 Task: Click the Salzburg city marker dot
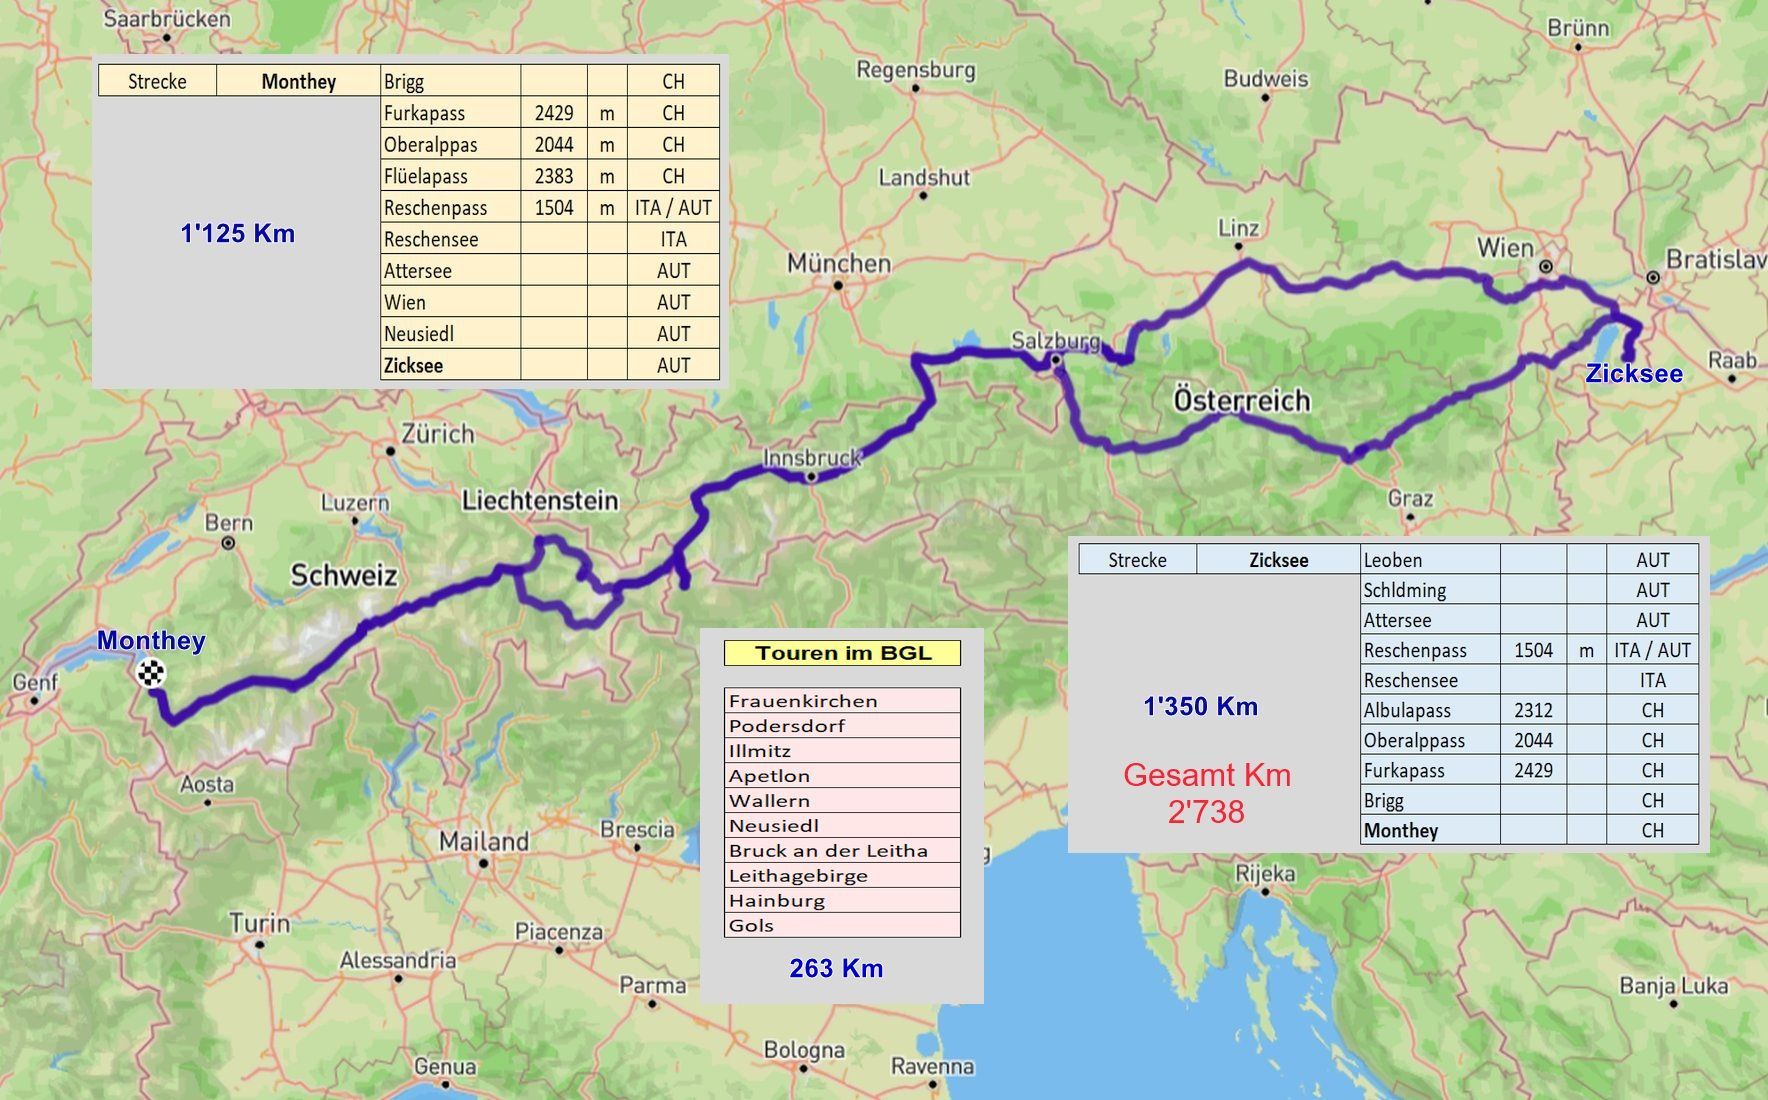1055,360
